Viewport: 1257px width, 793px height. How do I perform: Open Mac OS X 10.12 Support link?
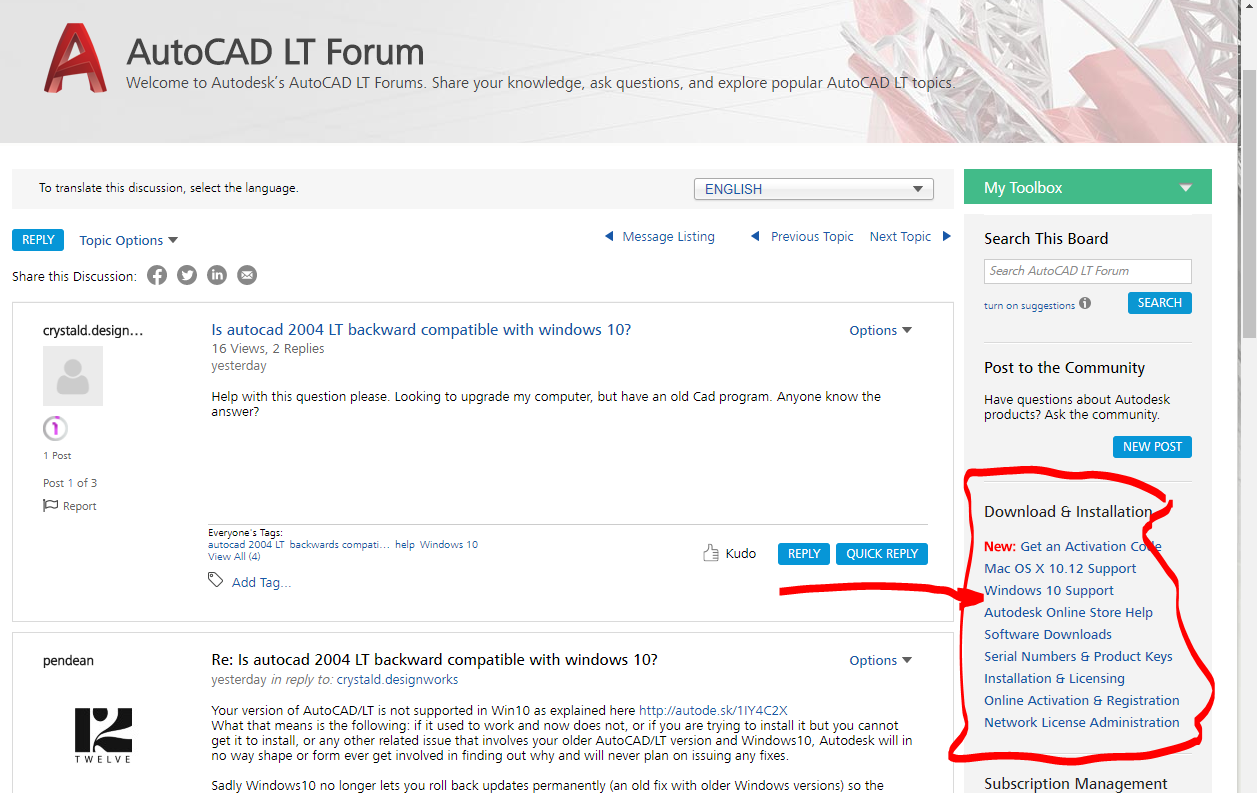(x=1060, y=569)
